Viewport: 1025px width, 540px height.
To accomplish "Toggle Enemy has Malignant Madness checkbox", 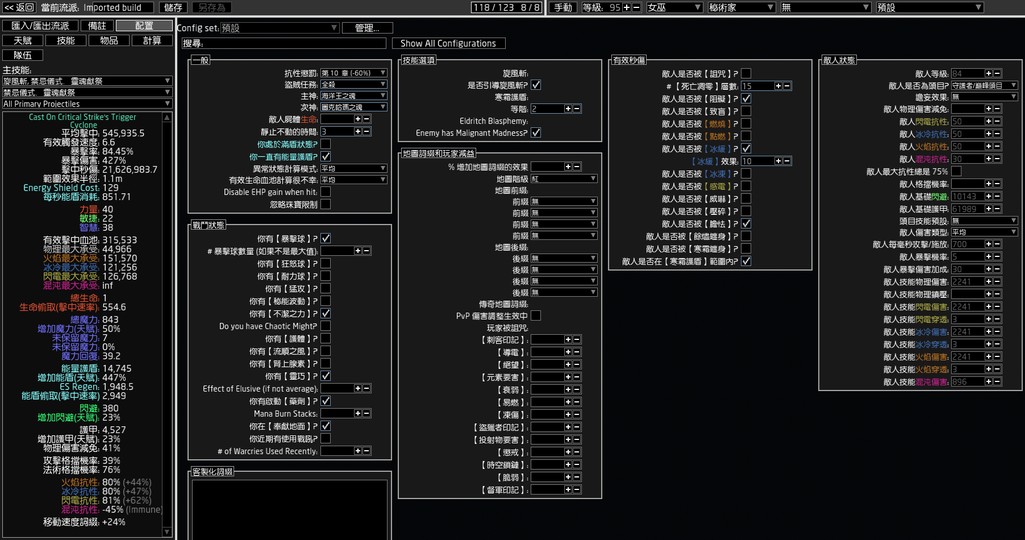I will click(536, 132).
